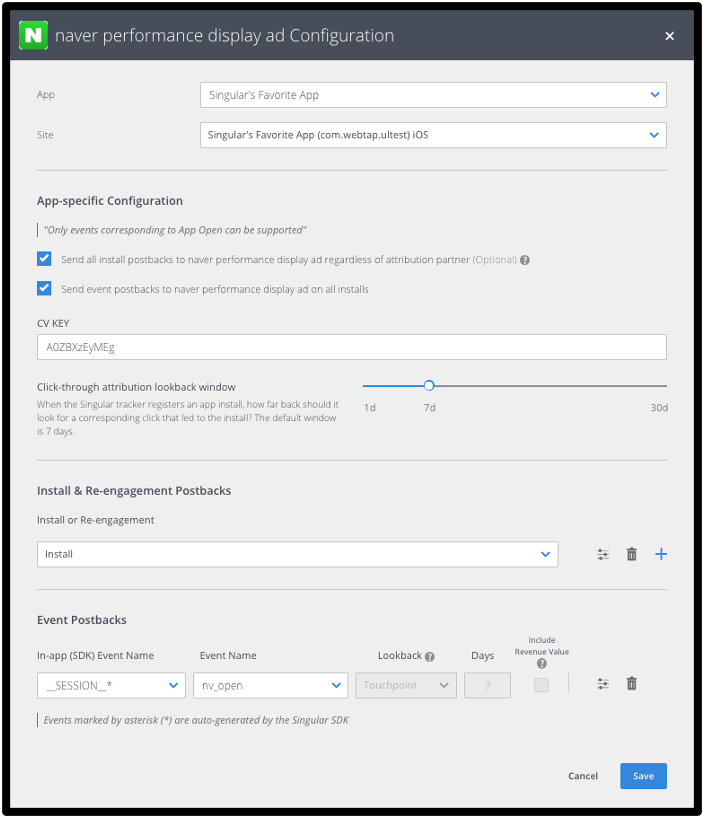Click the Event Postbacks heading
Image resolution: width=703 pixels, height=820 pixels.
point(82,620)
